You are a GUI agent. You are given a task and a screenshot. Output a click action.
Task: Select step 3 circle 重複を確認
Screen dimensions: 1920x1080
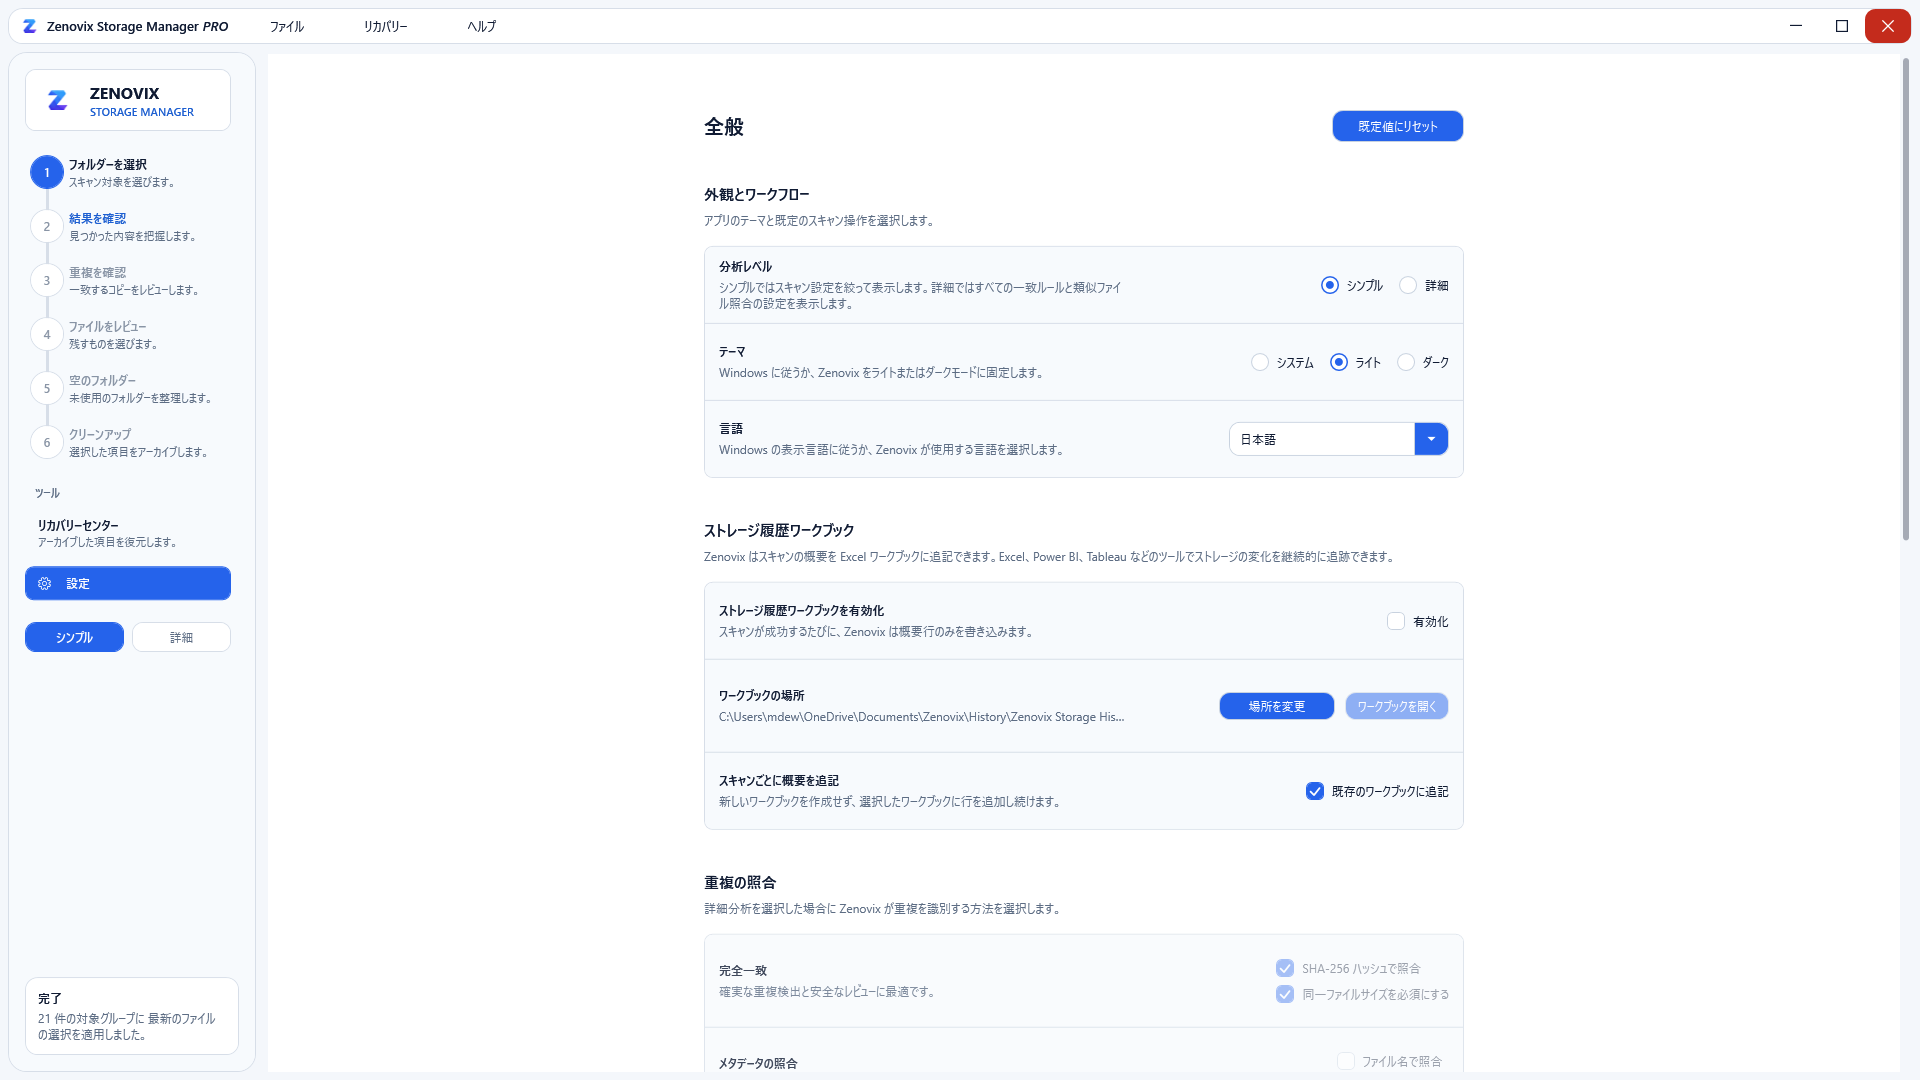[x=47, y=281]
